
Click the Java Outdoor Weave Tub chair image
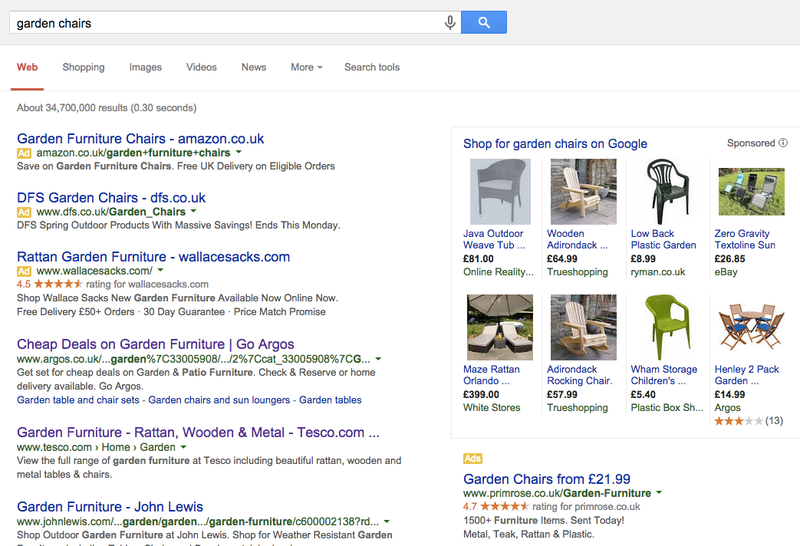point(500,191)
